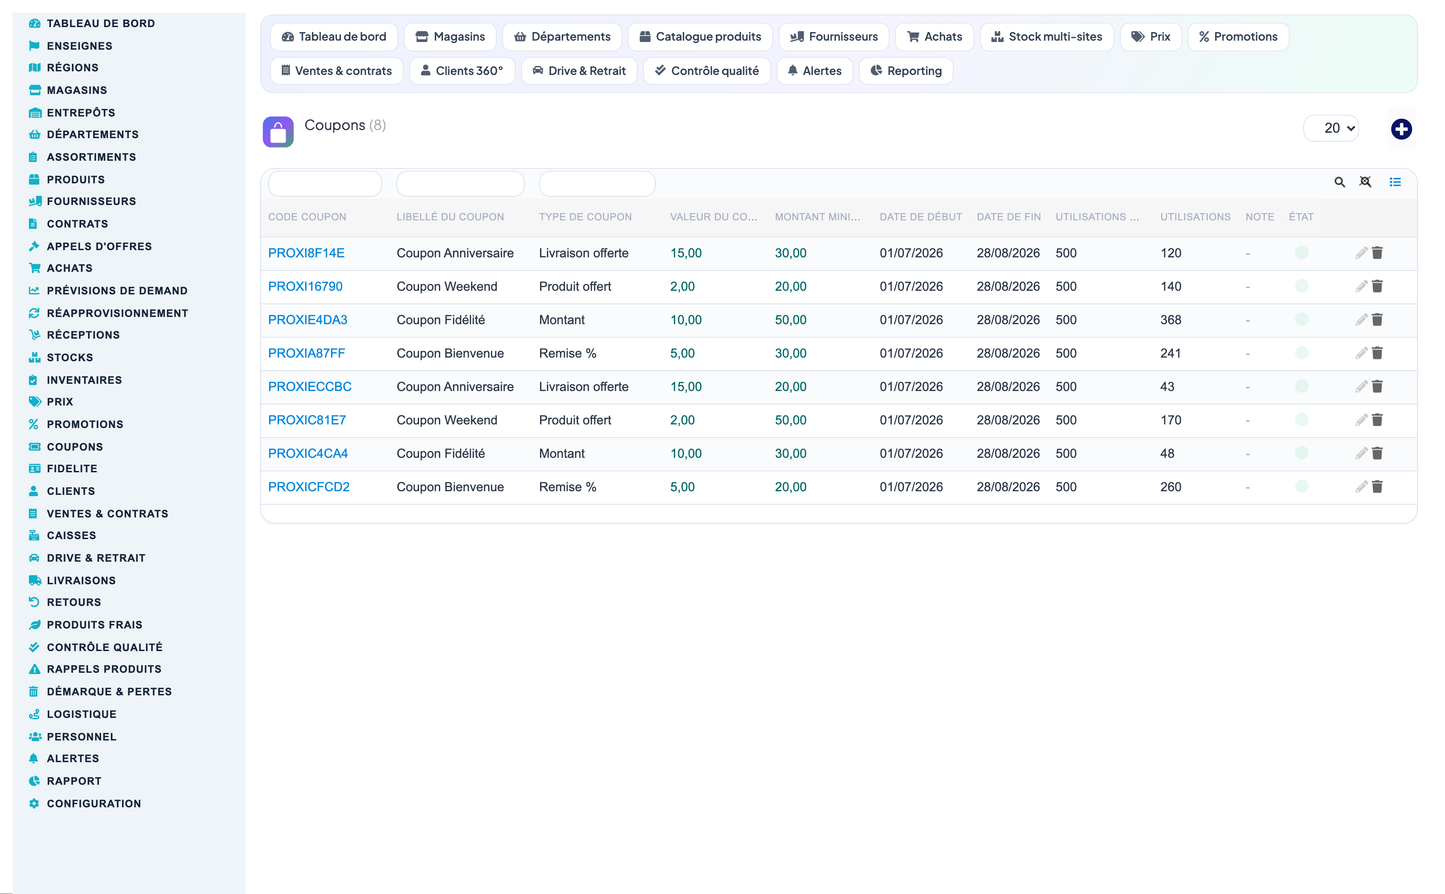Open the rows per page dropdown showing 20
The width and height of the screenshot is (1445, 894).
coord(1332,128)
